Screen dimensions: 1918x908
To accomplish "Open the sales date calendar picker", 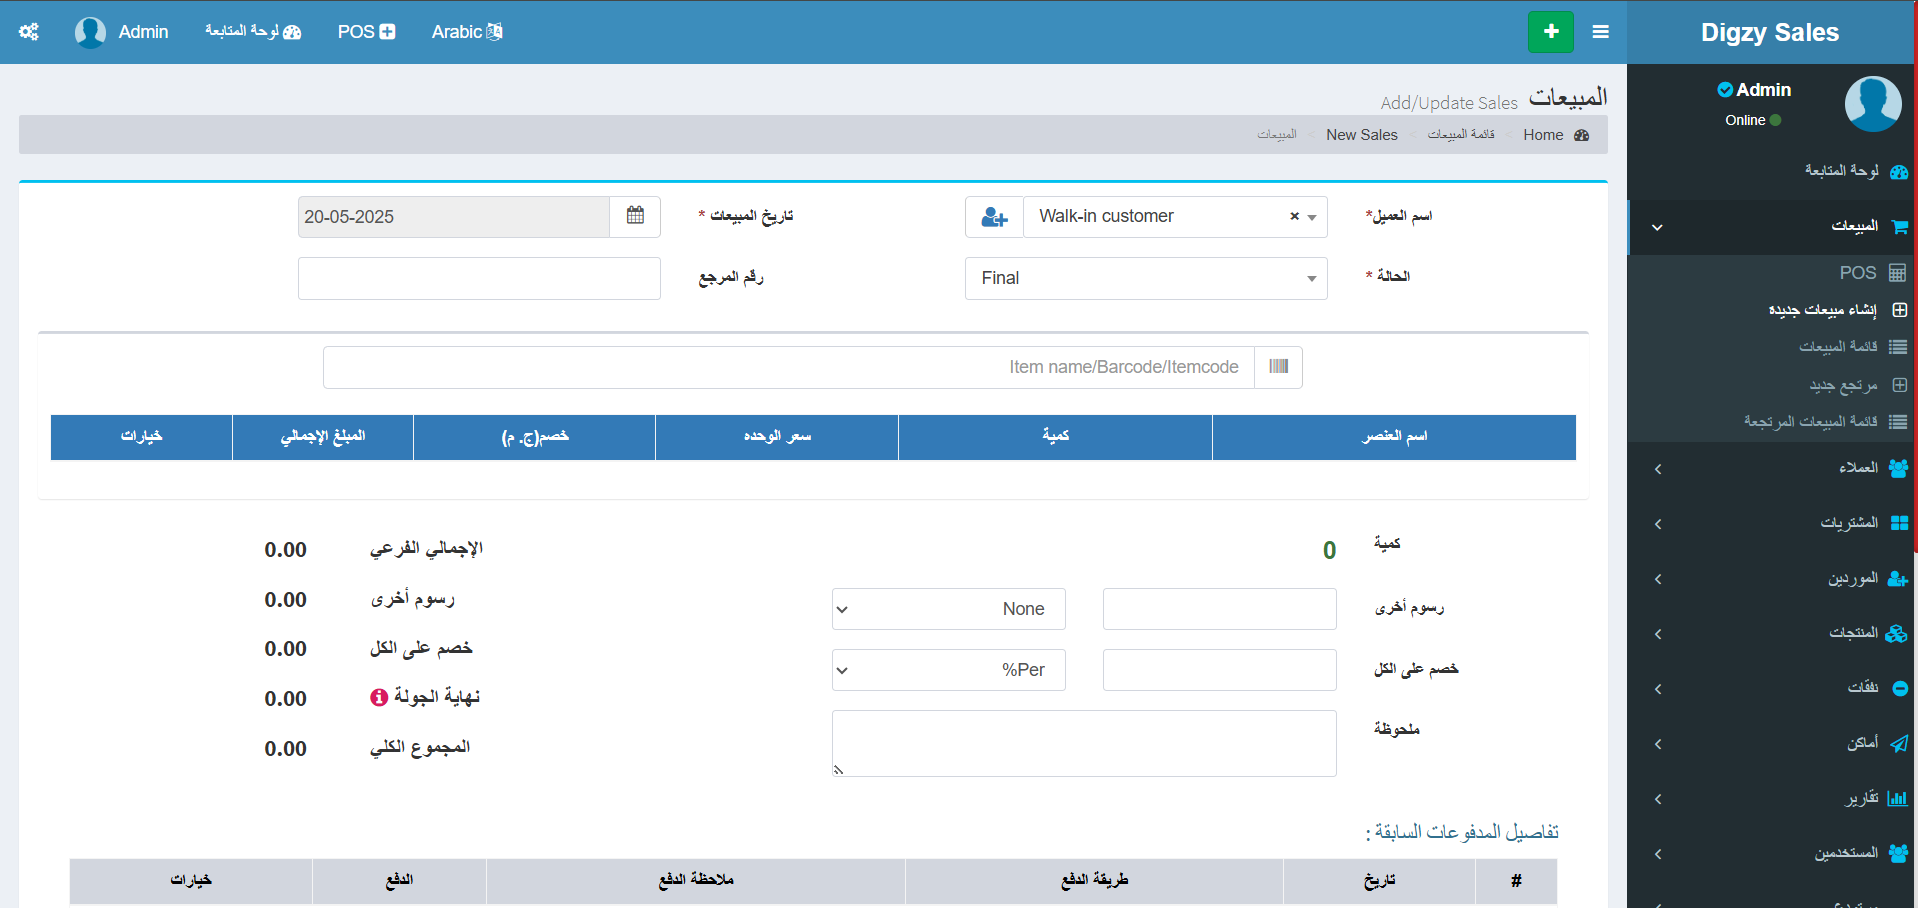I will [635, 216].
